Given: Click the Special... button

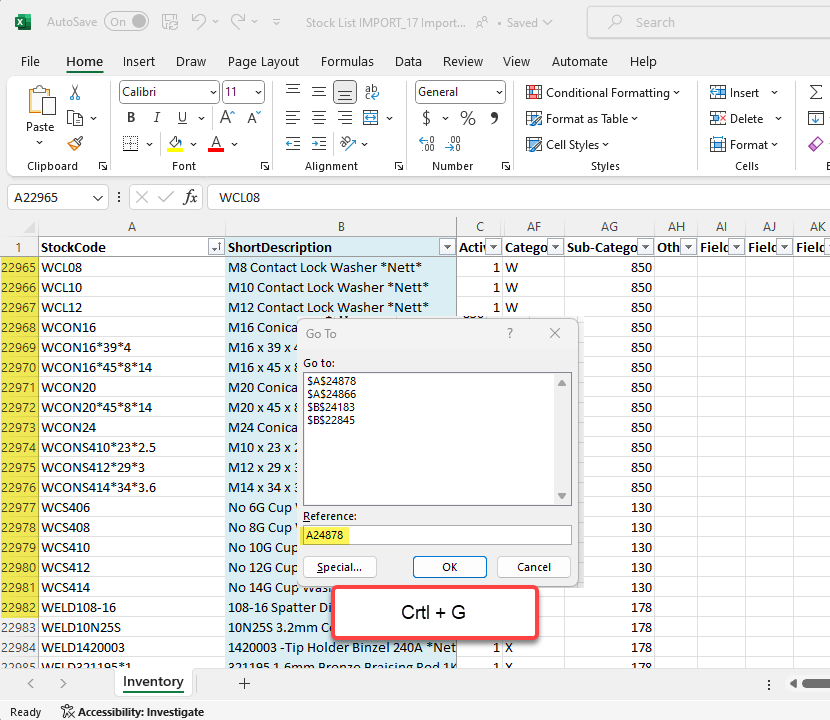Looking at the screenshot, I should (339, 567).
